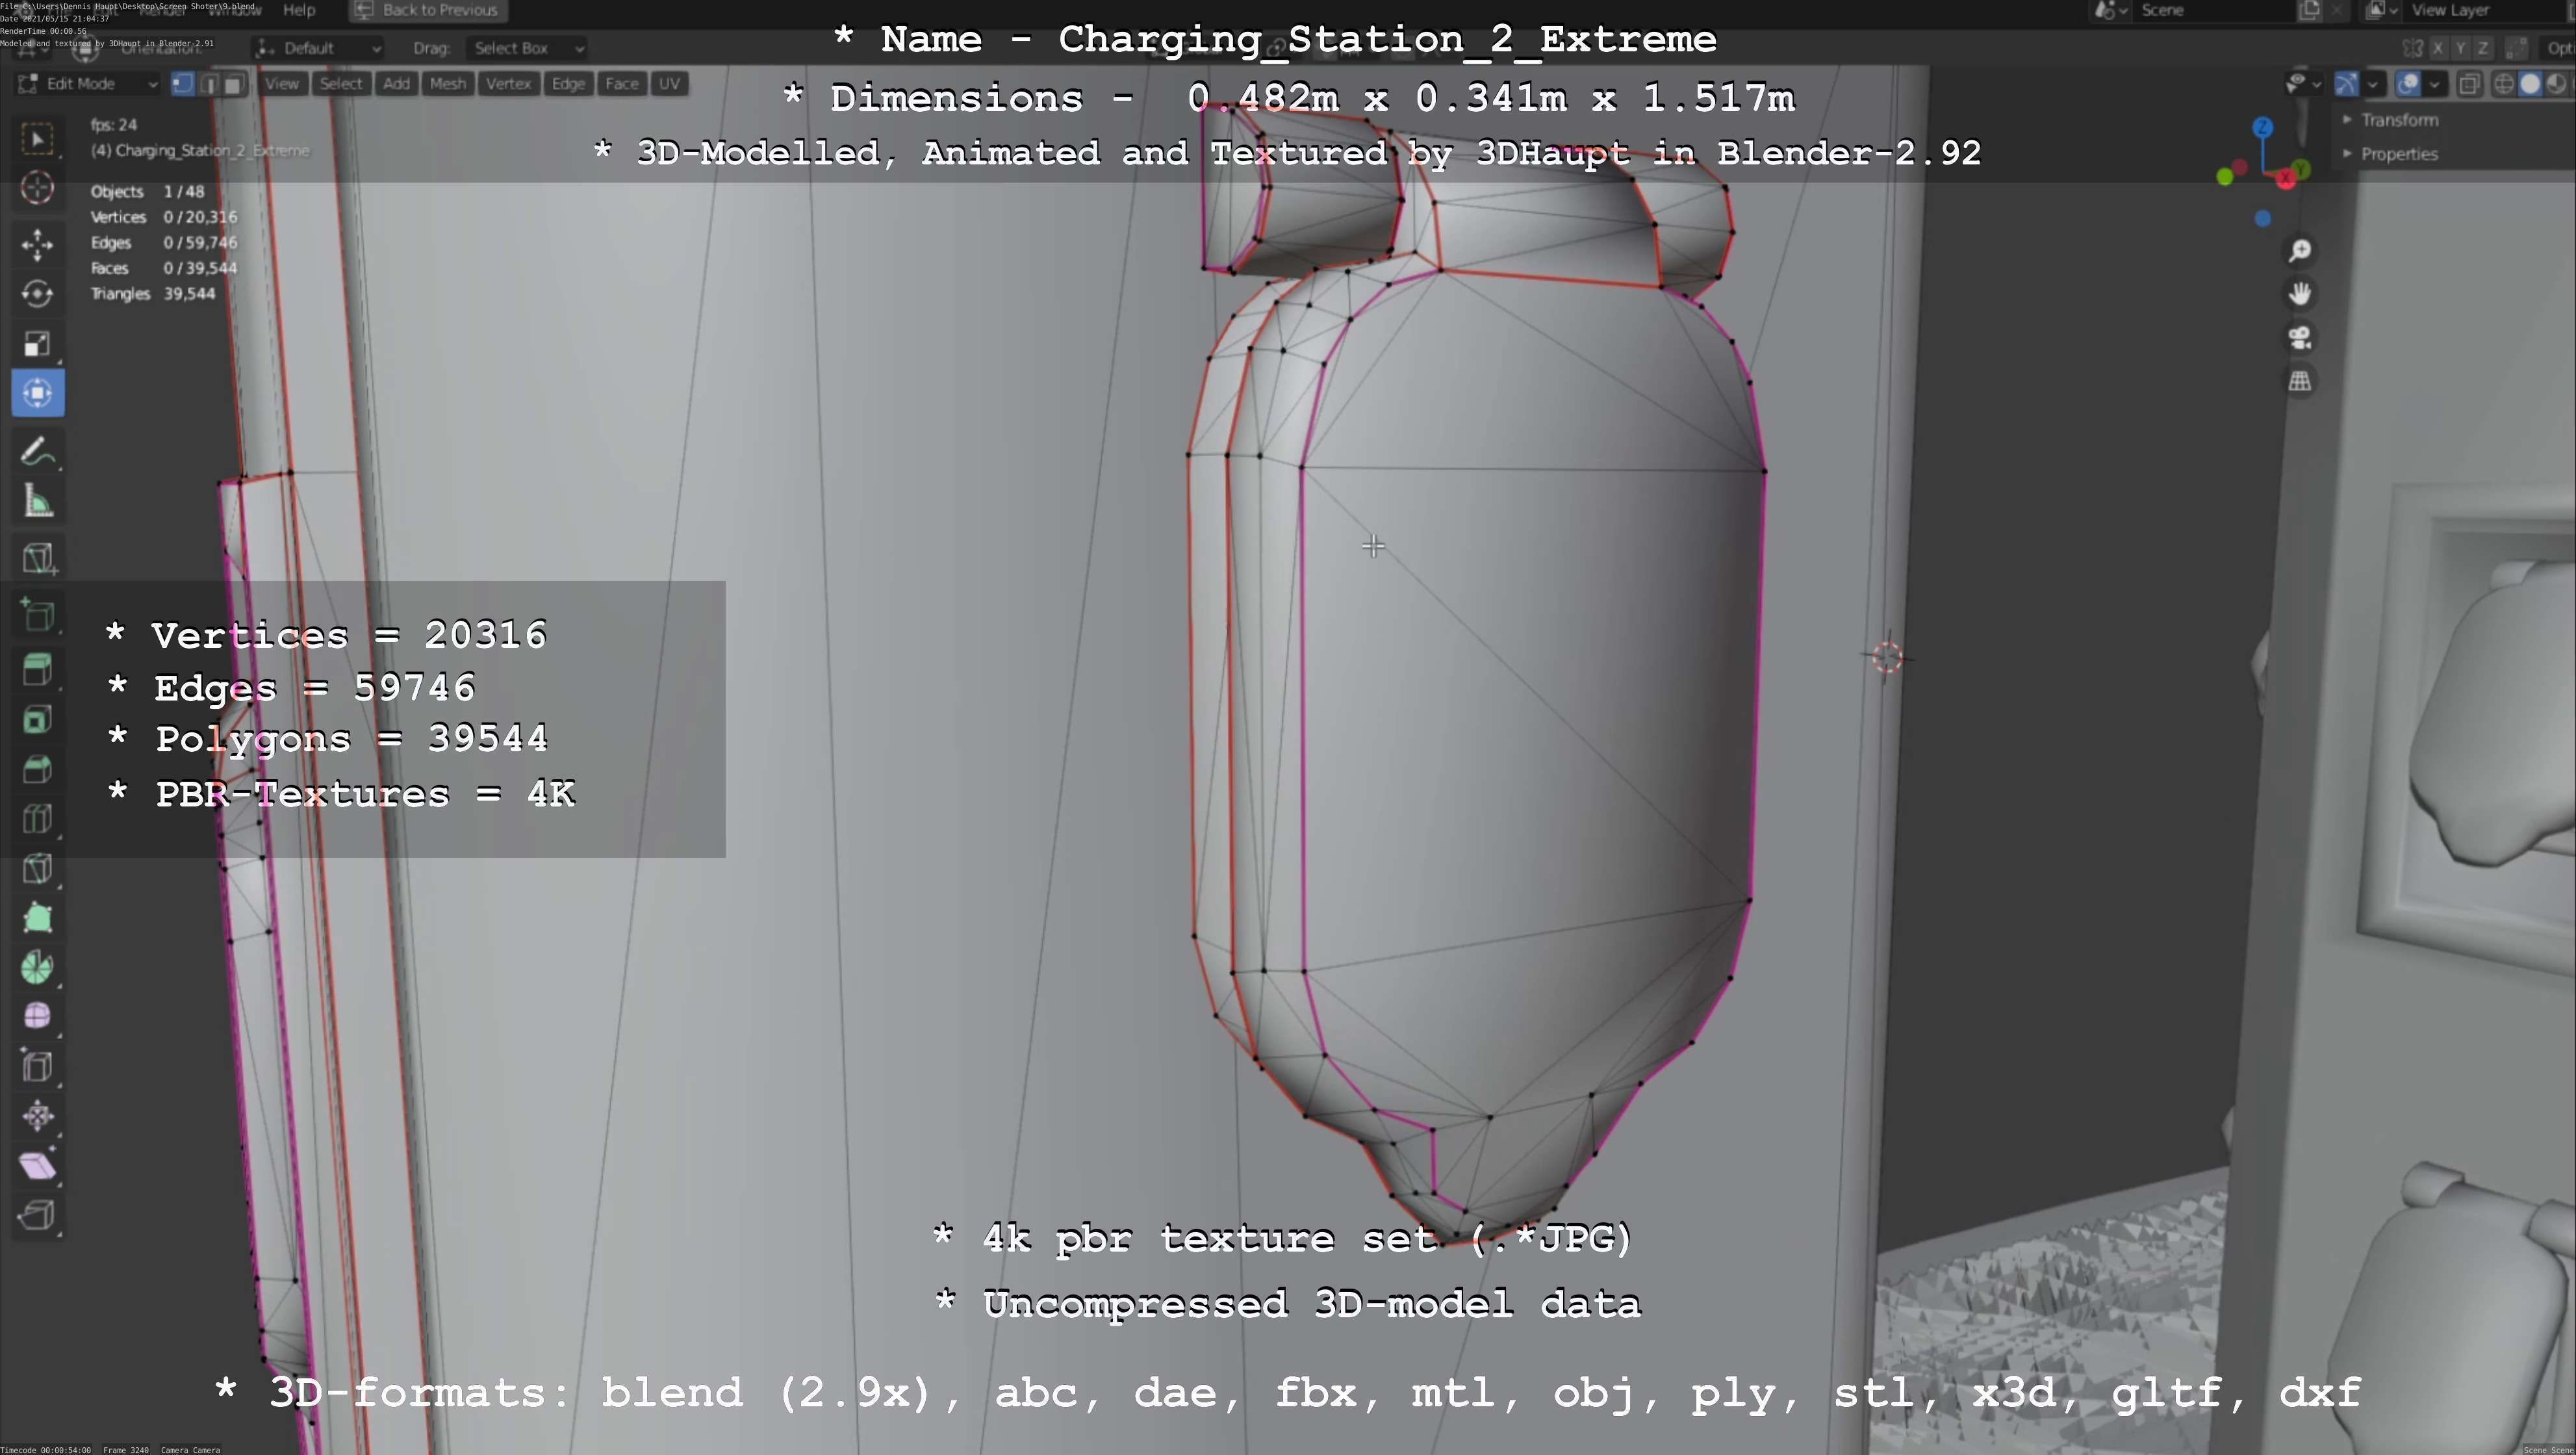Select the Edge Slide tool
Viewport: 2576px width, 1455px height.
[x=37, y=1066]
